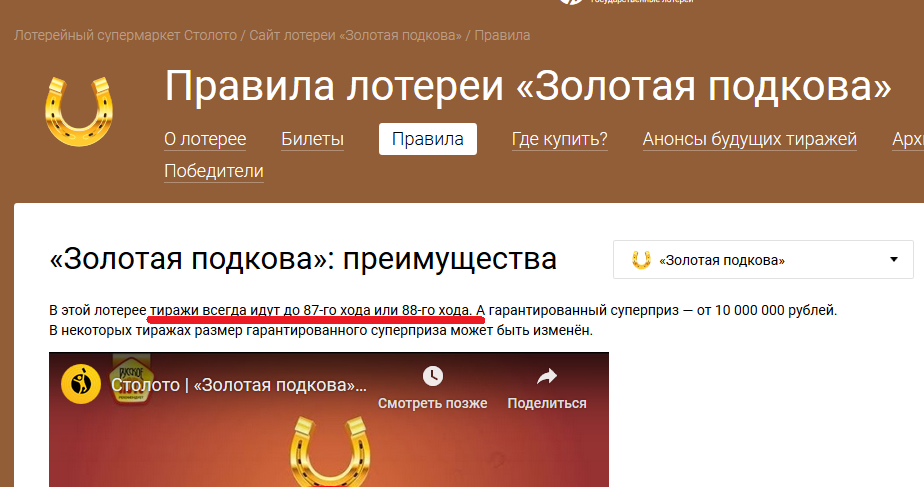The height and width of the screenshot is (487, 924).
Task: Go to the «Билеты» page
Action: [312, 139]
